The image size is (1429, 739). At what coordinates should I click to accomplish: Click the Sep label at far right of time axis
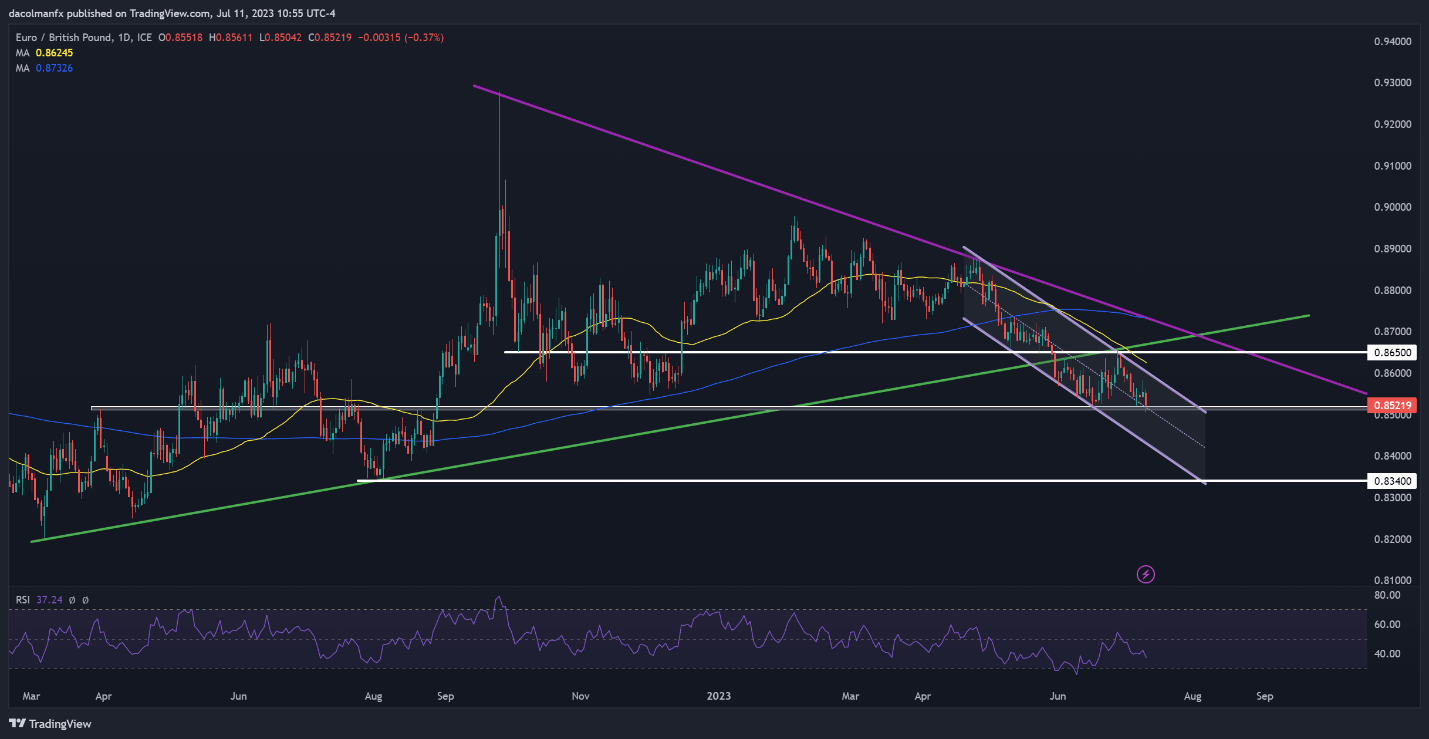point(1264,694)
